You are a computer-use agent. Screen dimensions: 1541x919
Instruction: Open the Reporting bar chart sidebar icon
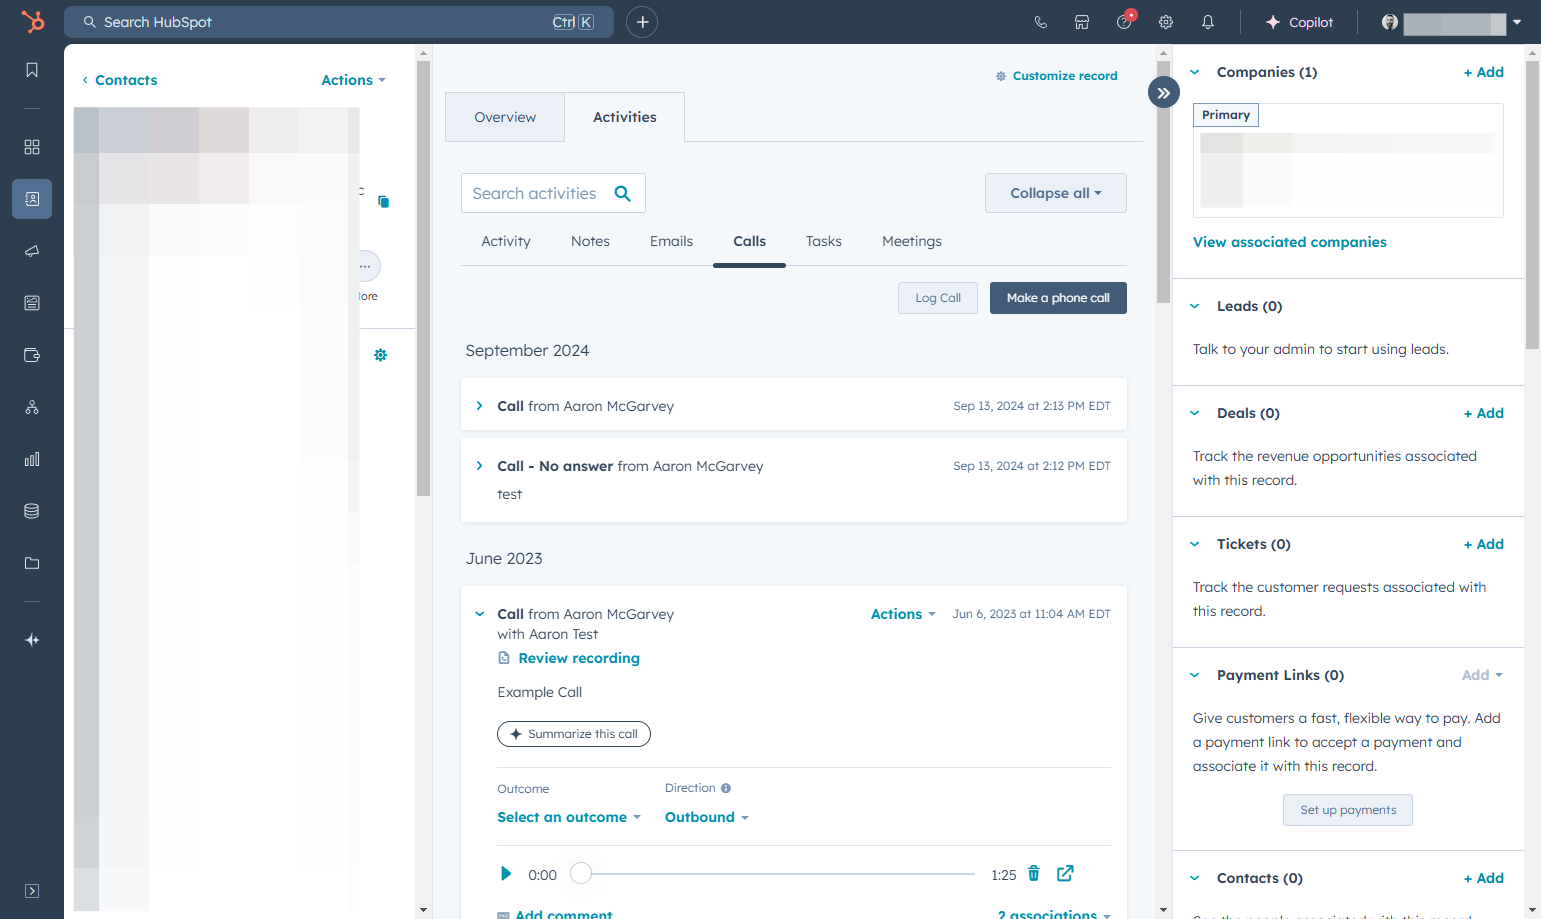[x=32, y=459]
